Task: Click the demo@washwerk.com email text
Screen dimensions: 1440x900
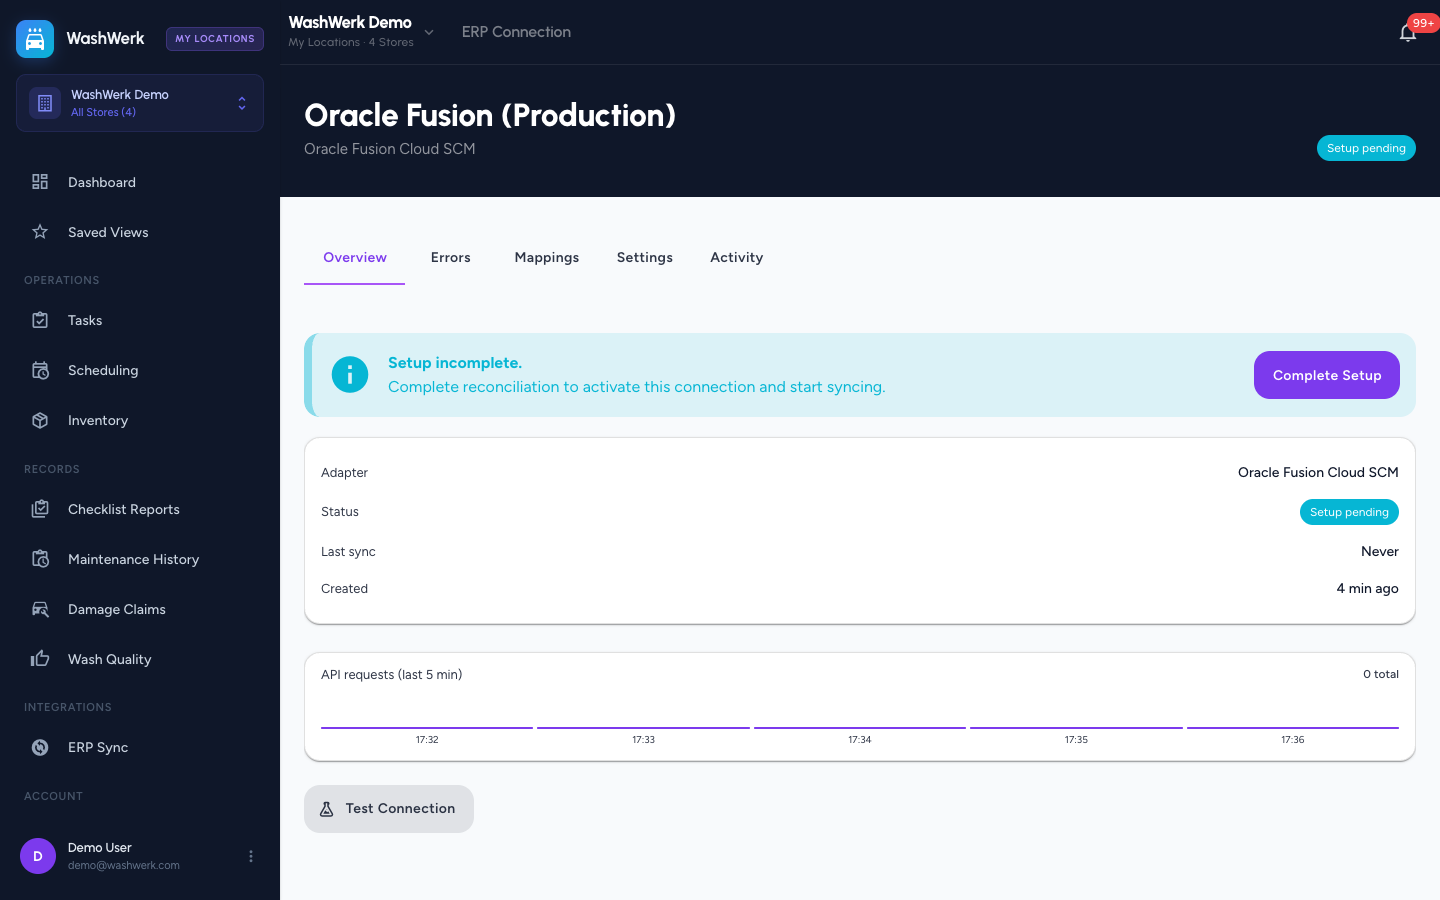Action: pos(124,866)
